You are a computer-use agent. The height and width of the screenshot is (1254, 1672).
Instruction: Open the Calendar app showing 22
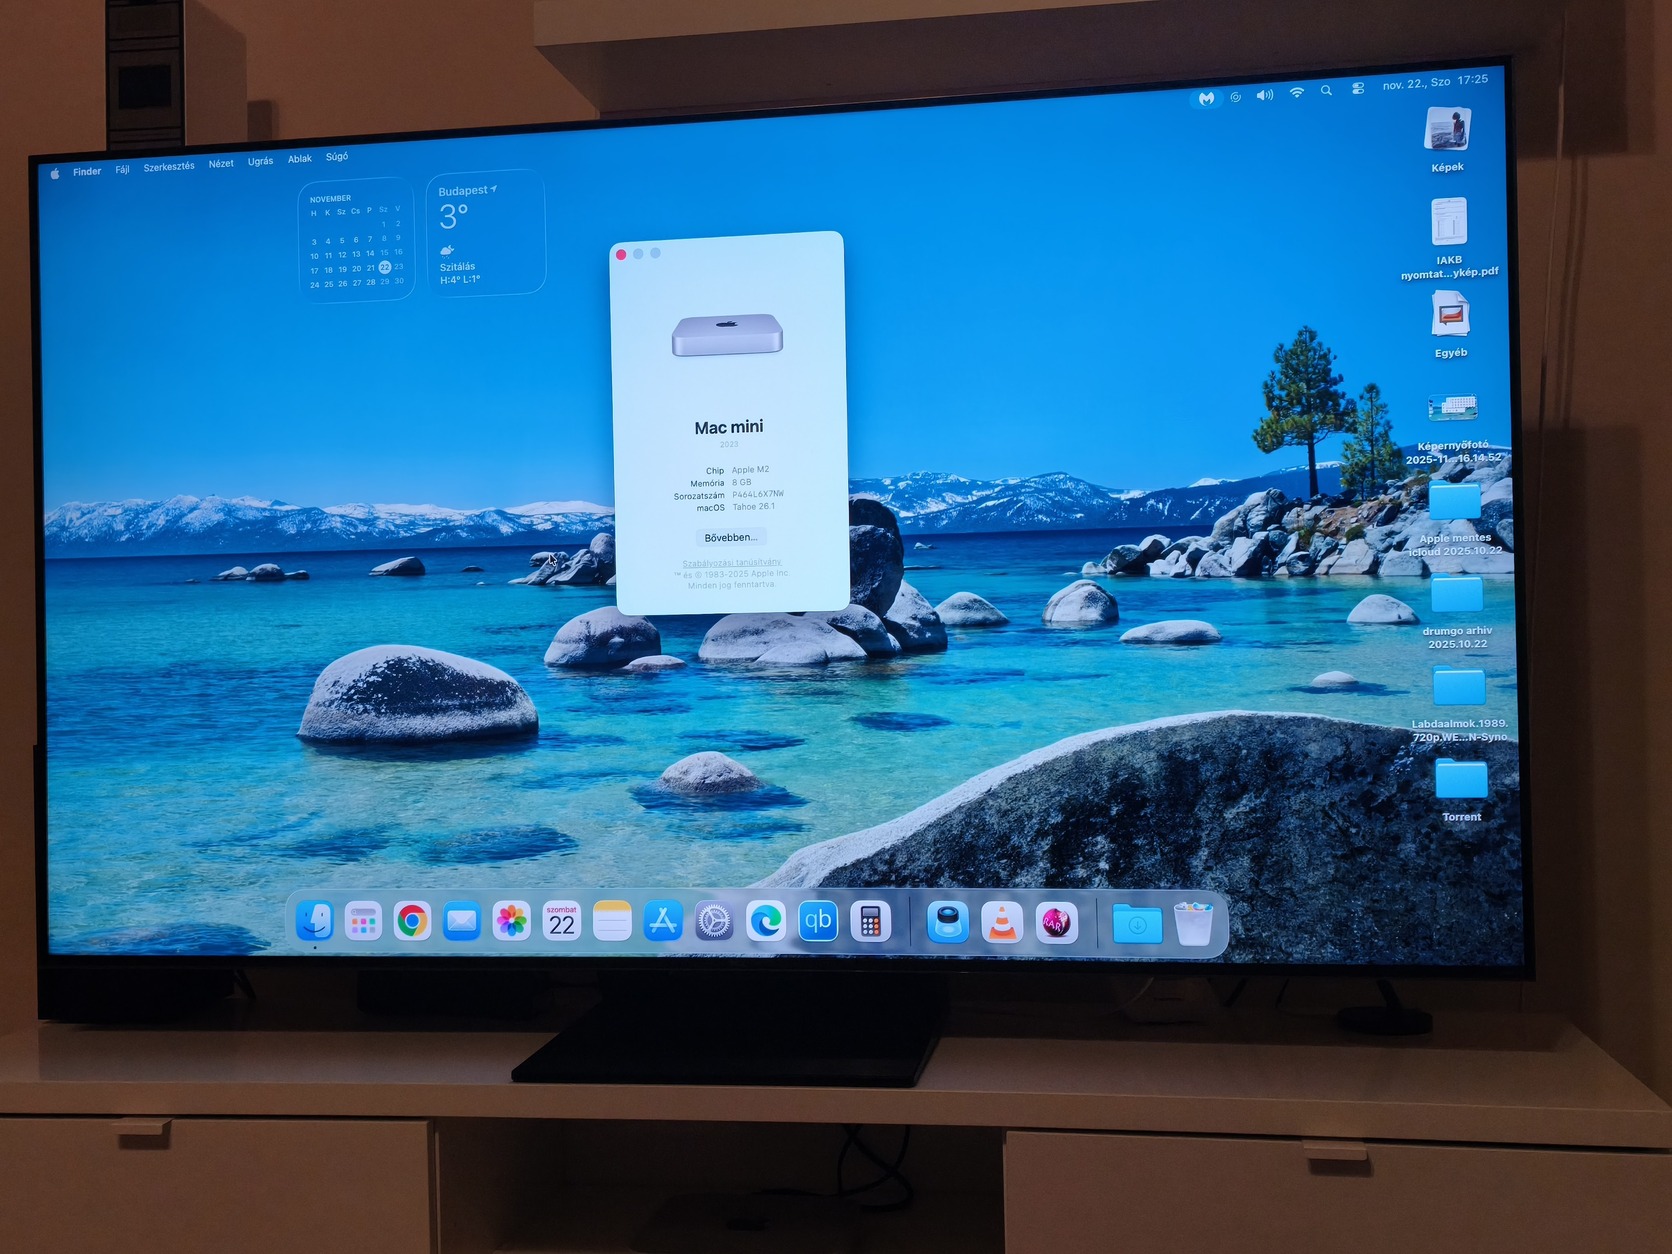click(x=561, y=921)
